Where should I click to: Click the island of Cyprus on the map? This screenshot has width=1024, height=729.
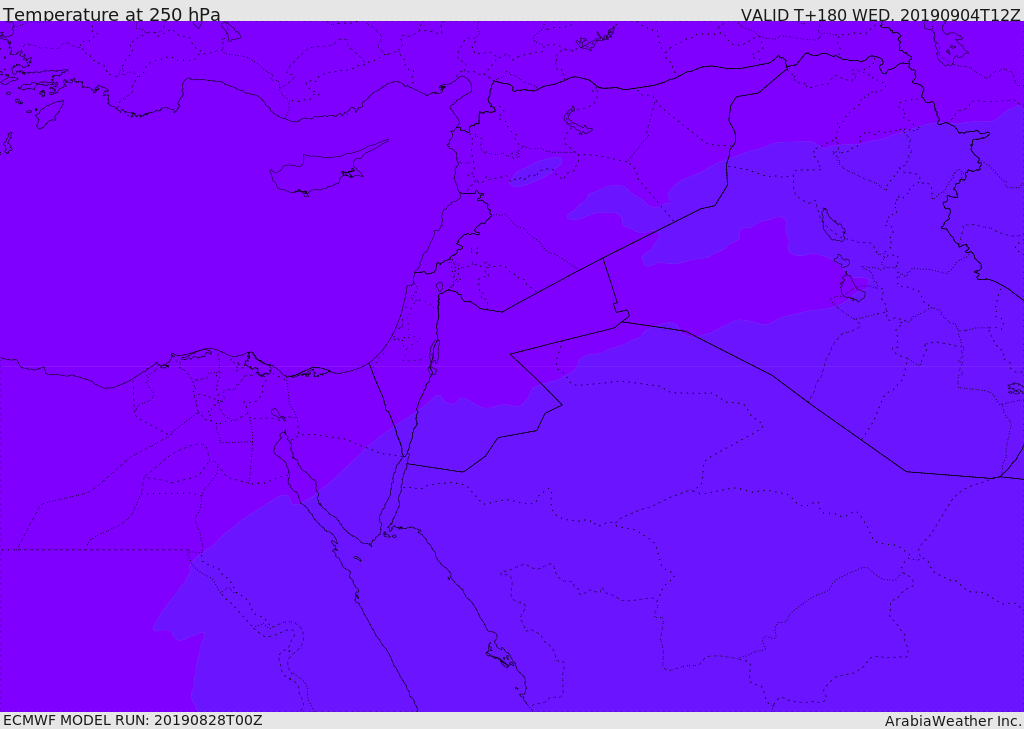click(320, 171)
